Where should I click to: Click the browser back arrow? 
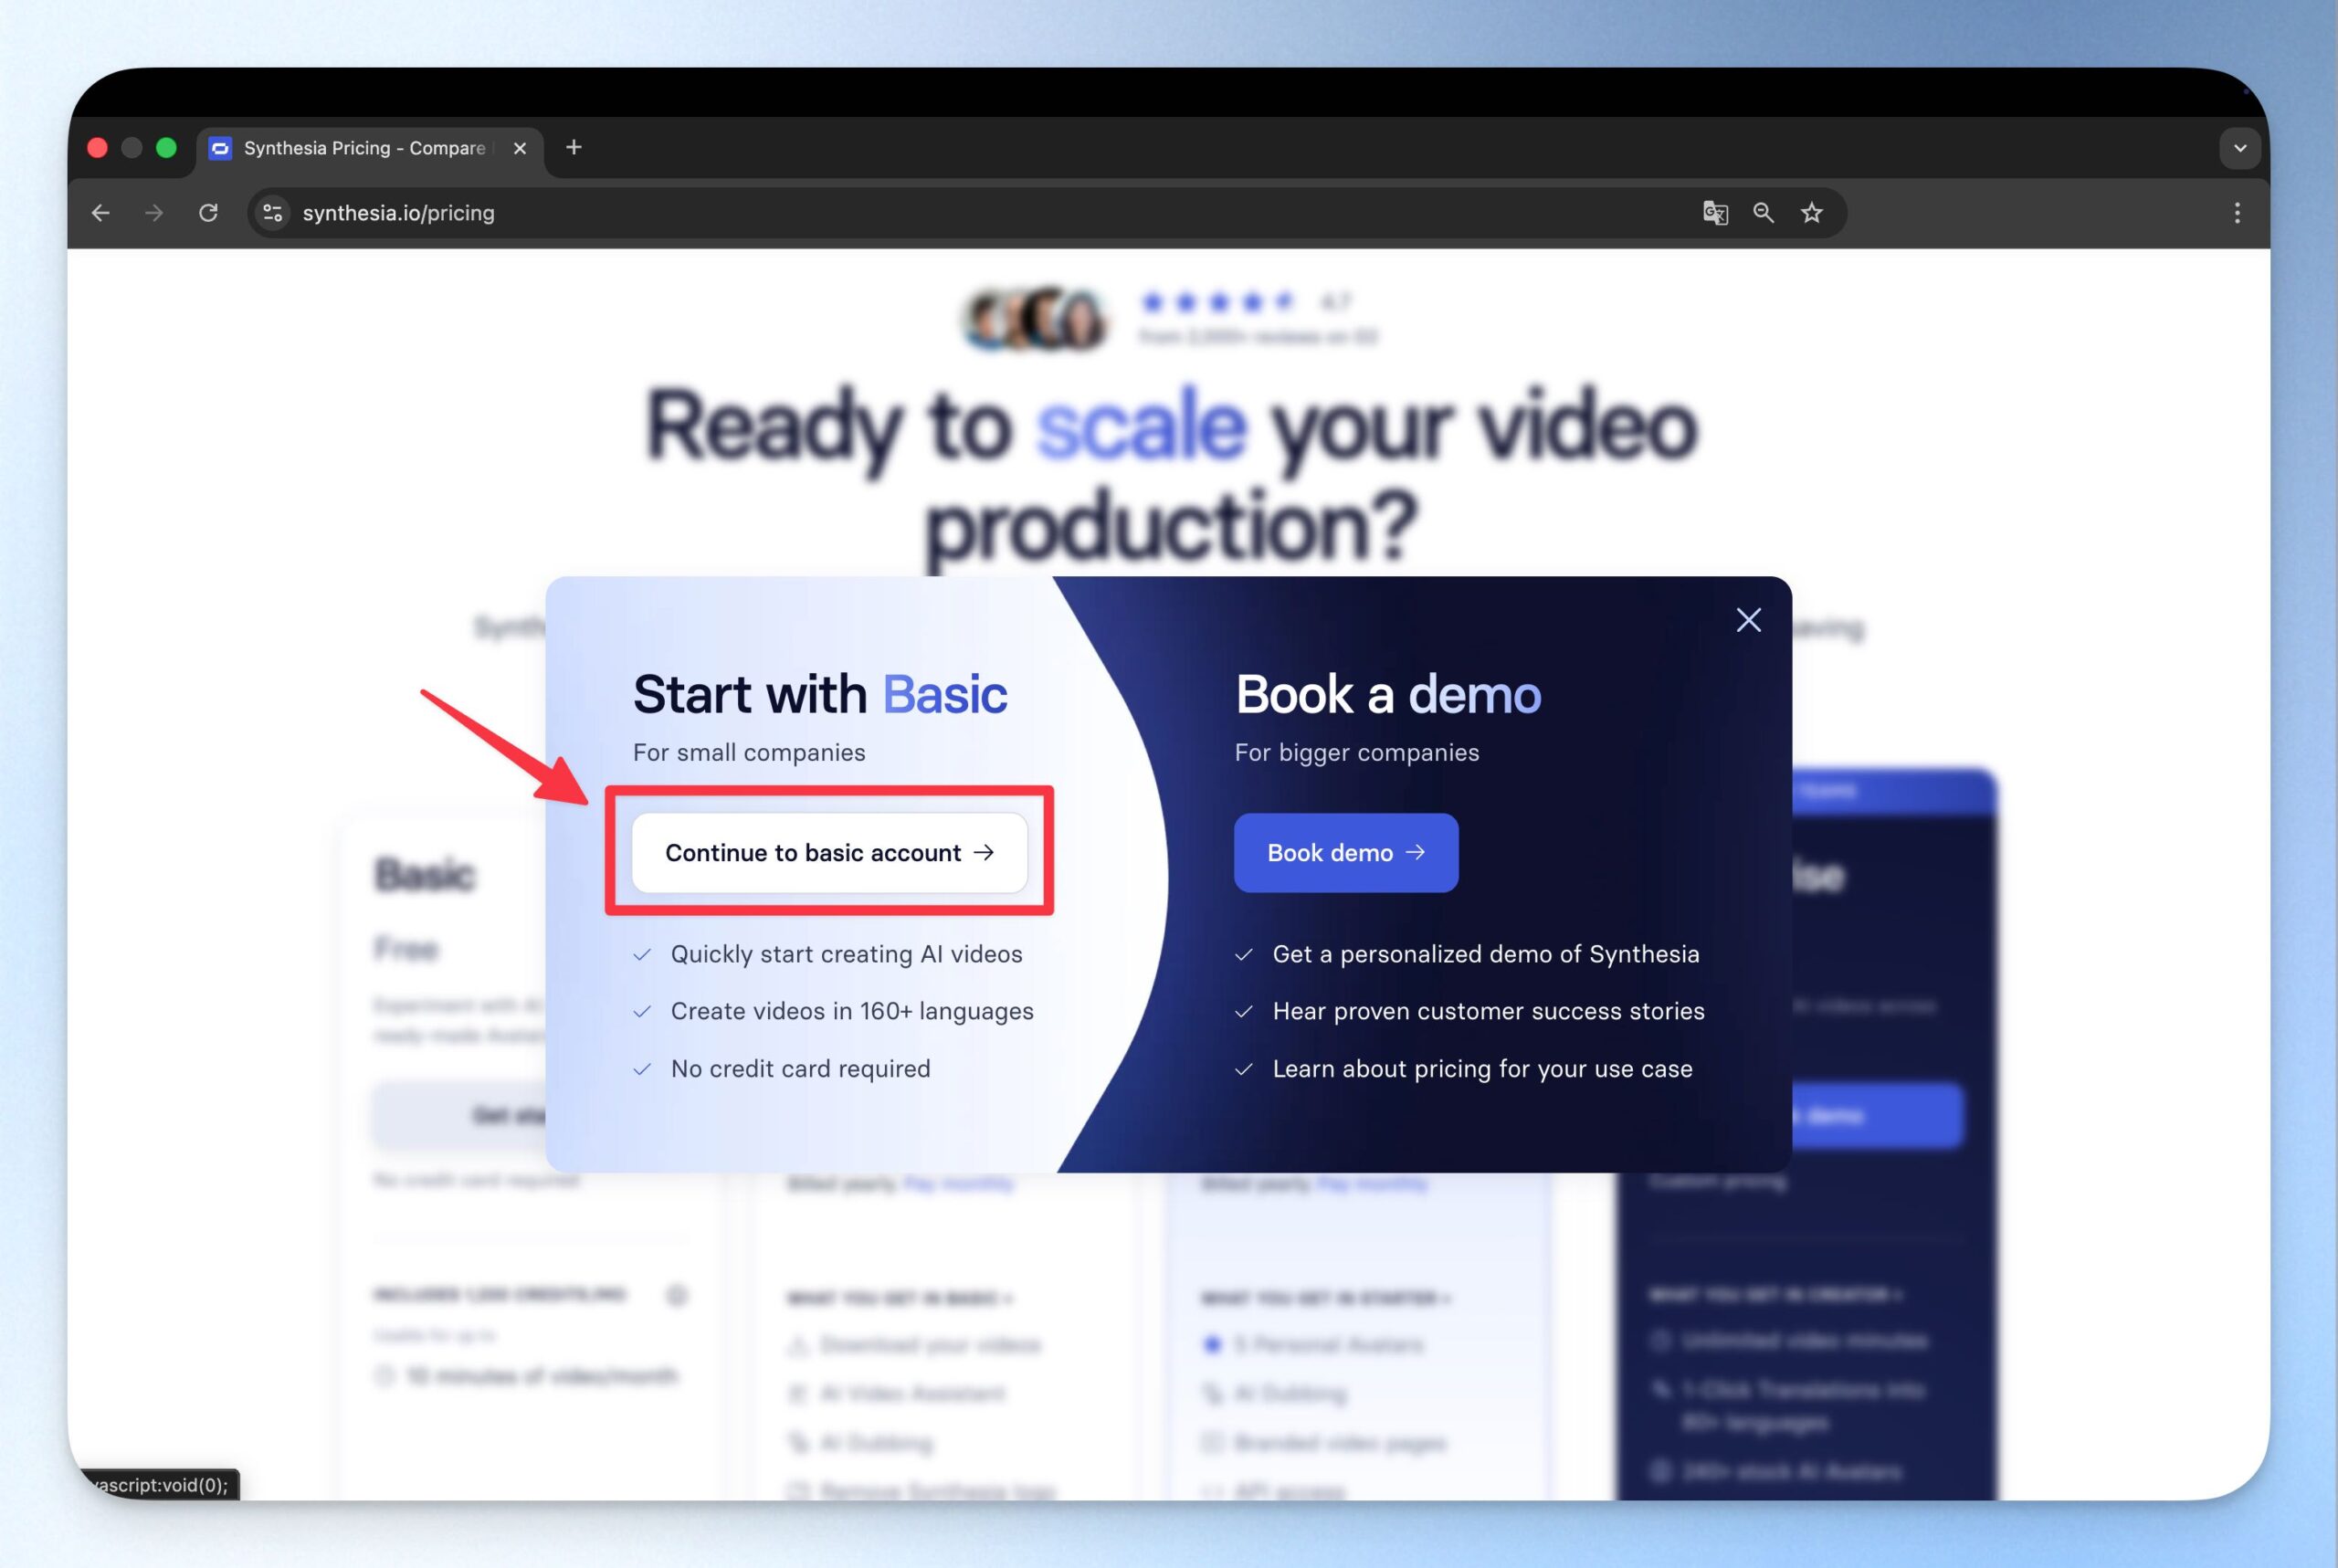[x=101, y=213]
